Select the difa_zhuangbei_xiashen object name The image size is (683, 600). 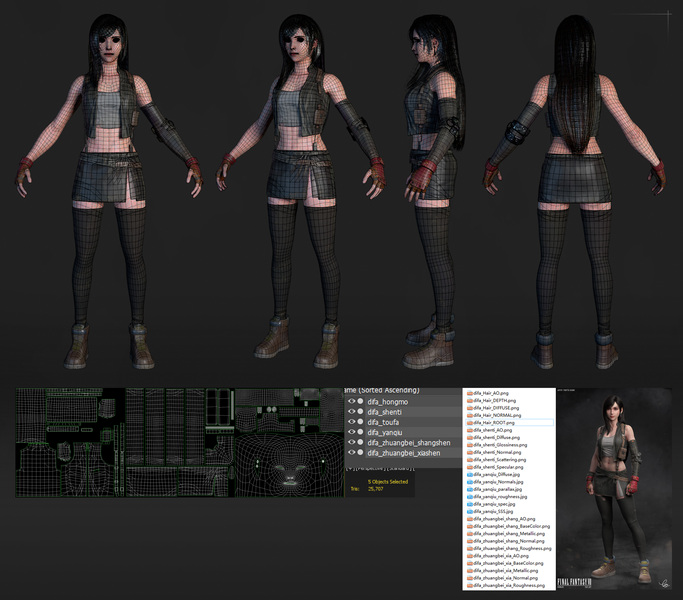tap(404, 453)
